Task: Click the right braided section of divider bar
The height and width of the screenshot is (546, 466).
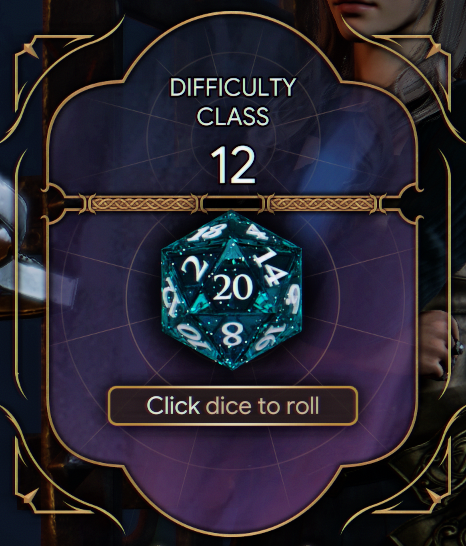Action: (x=323, y=203)
